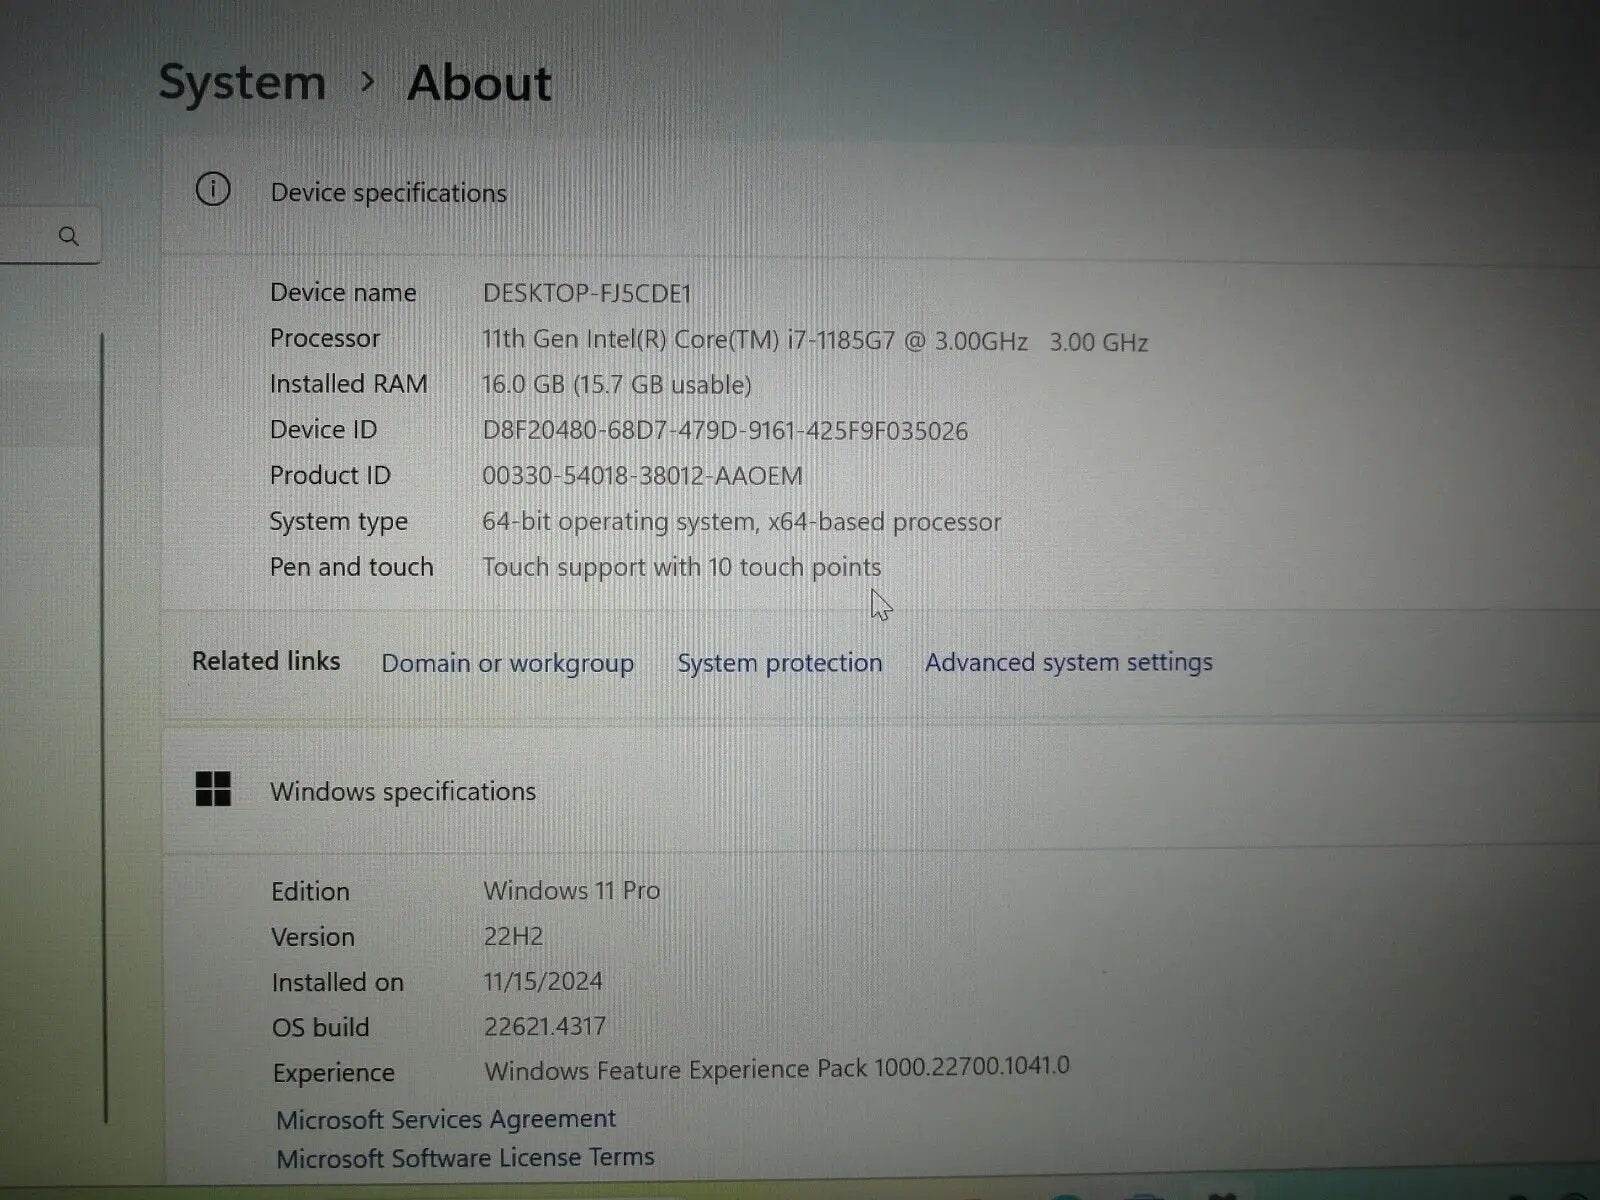This screenshot has height=1200, width=1600.
Task: Go back to System in the breadcrumb
Action: click(242, 82)
